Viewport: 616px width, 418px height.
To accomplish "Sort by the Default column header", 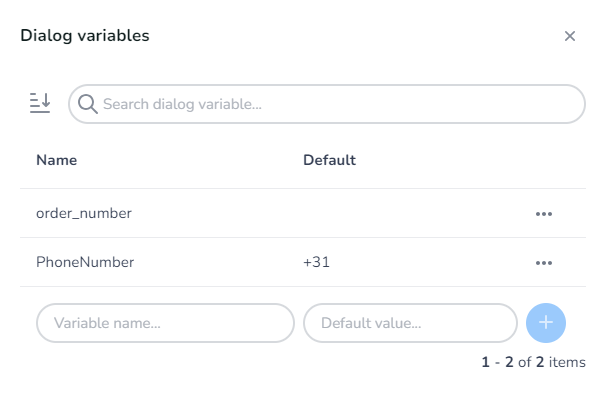I will [329, 160].
